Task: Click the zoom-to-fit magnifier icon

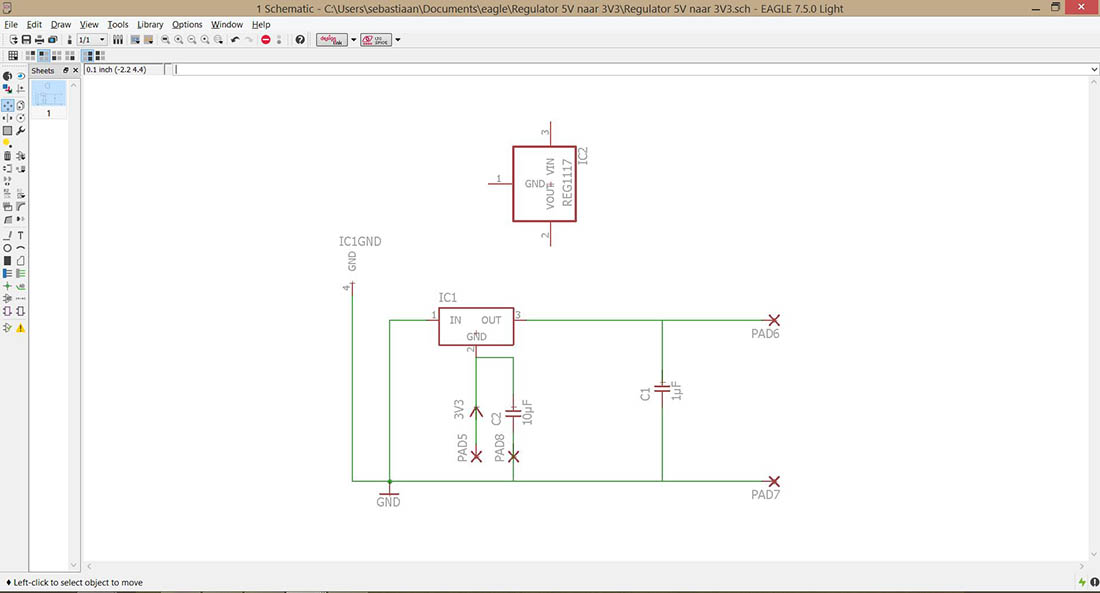Action: pyautogui.click(x=166, y=40)
